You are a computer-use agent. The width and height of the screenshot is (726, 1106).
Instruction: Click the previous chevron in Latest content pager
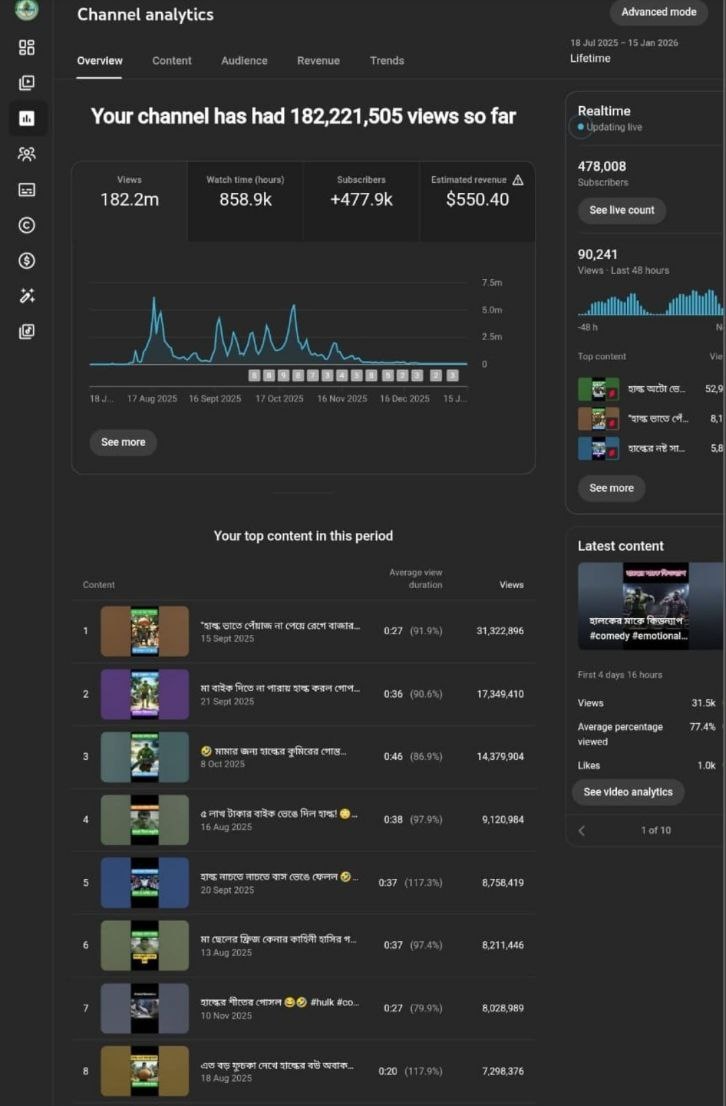(x=582, y=830)
